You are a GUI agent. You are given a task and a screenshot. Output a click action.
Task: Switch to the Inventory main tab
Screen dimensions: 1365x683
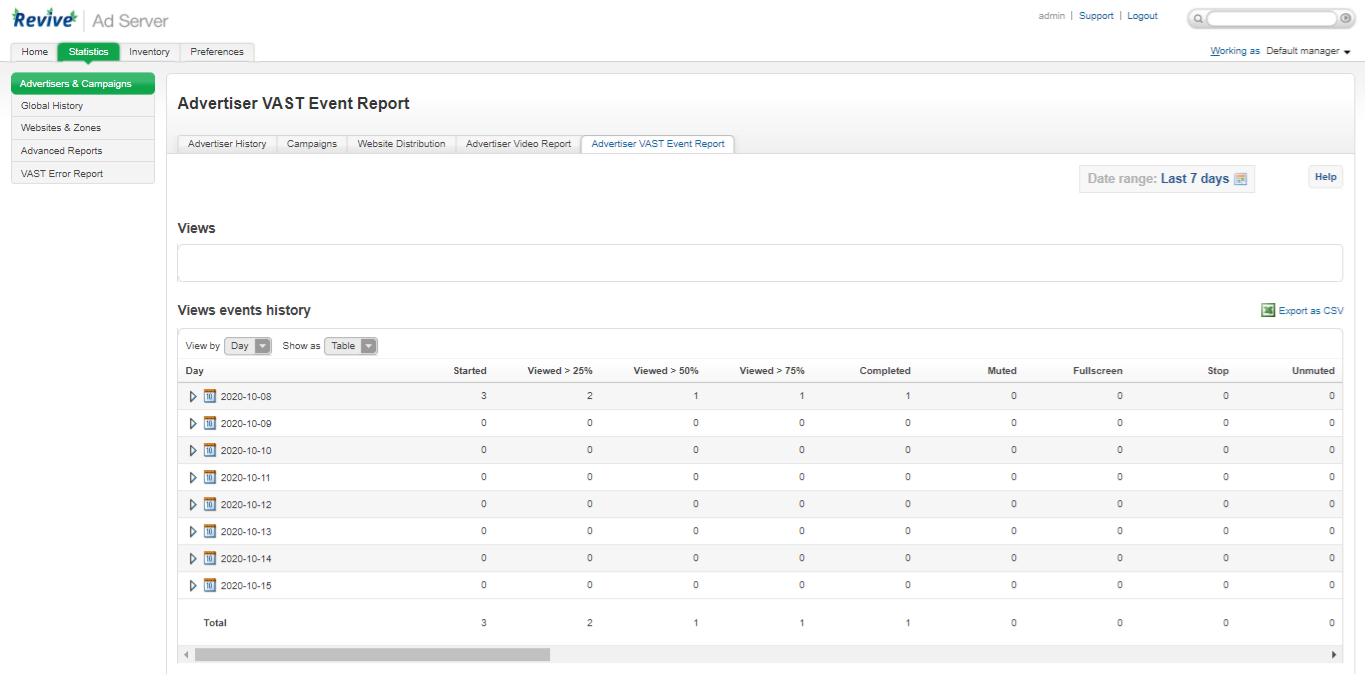click(x=149, y=52)
